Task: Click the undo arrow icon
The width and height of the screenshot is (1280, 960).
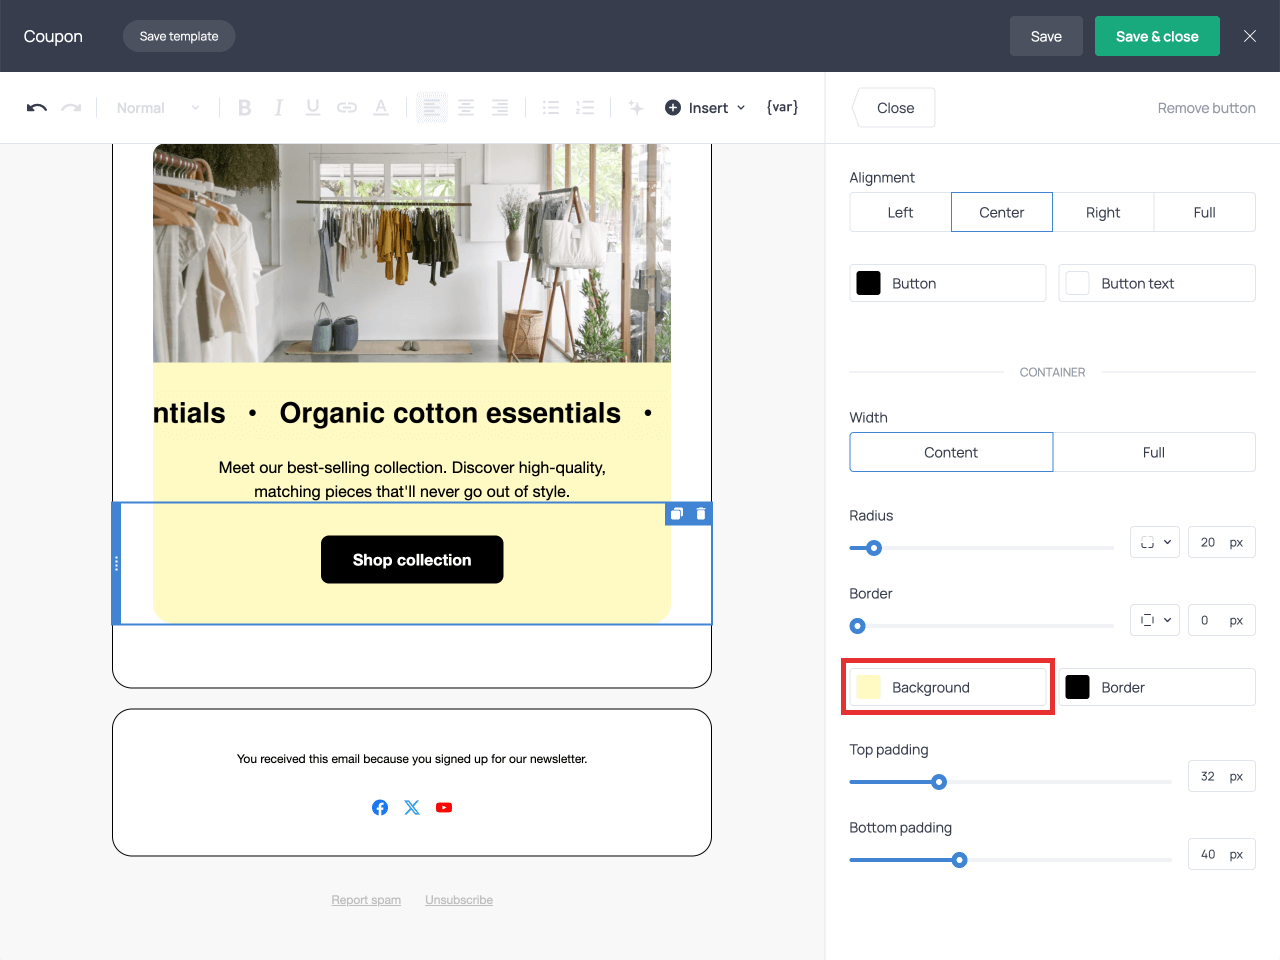Action: pos(37,108)
